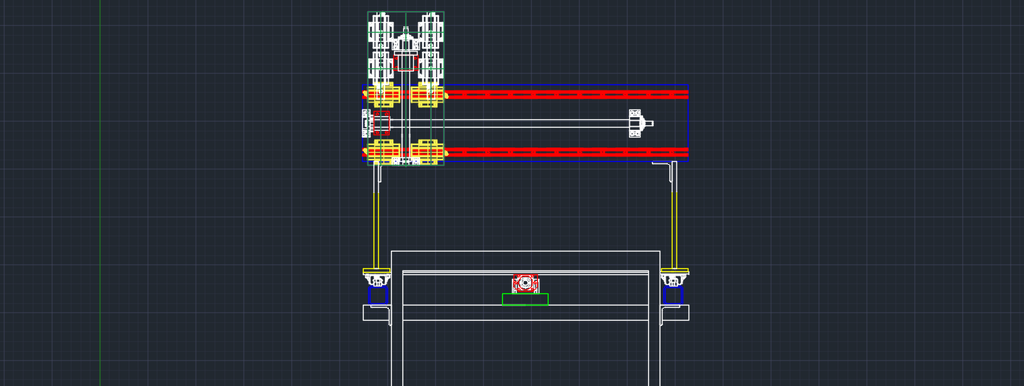
Task: Select the red coupling square at screw's left end
Action: click(x=381, y=122)
